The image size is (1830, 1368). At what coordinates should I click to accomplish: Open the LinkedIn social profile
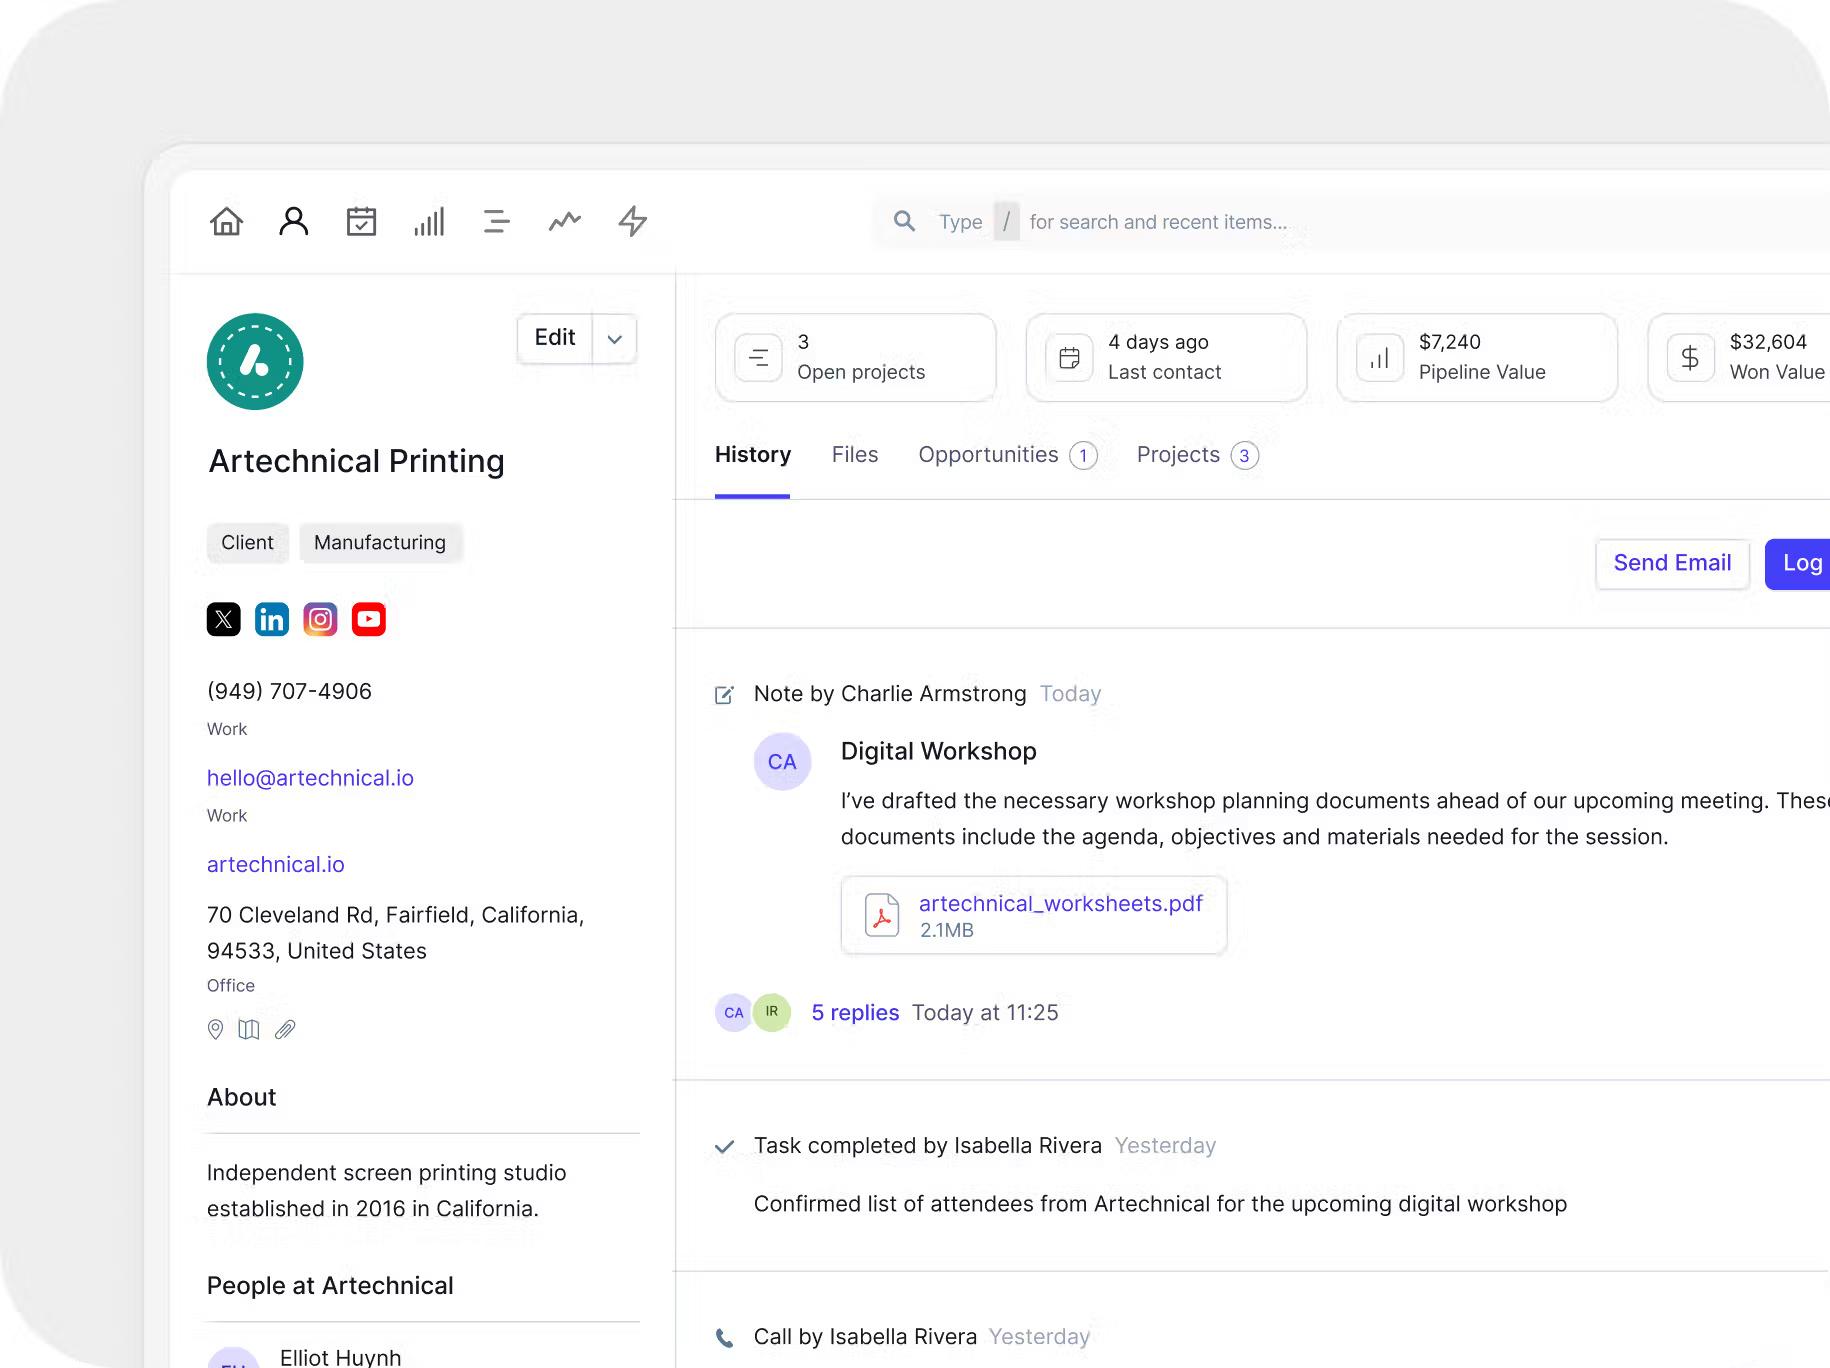(x=272, y=619)
